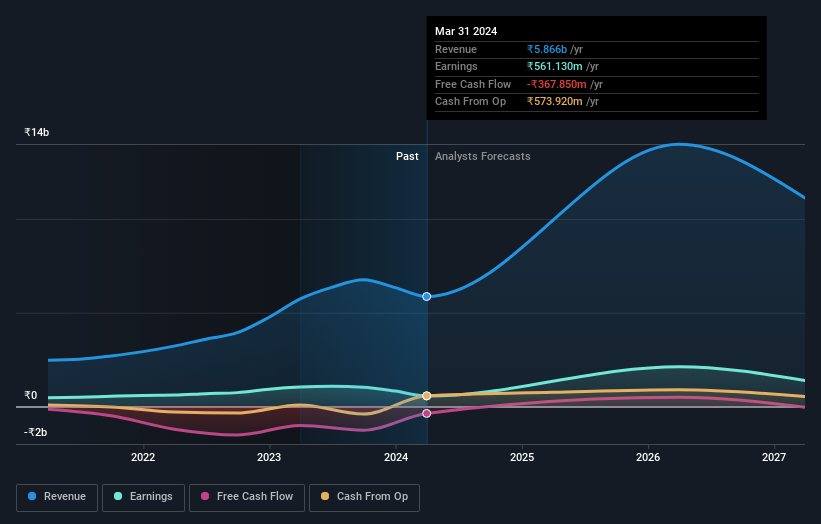This screenshot has width=821, height=524.
Task: Click the Mar 31 2024 tooltip date
Action: [466, 31]
